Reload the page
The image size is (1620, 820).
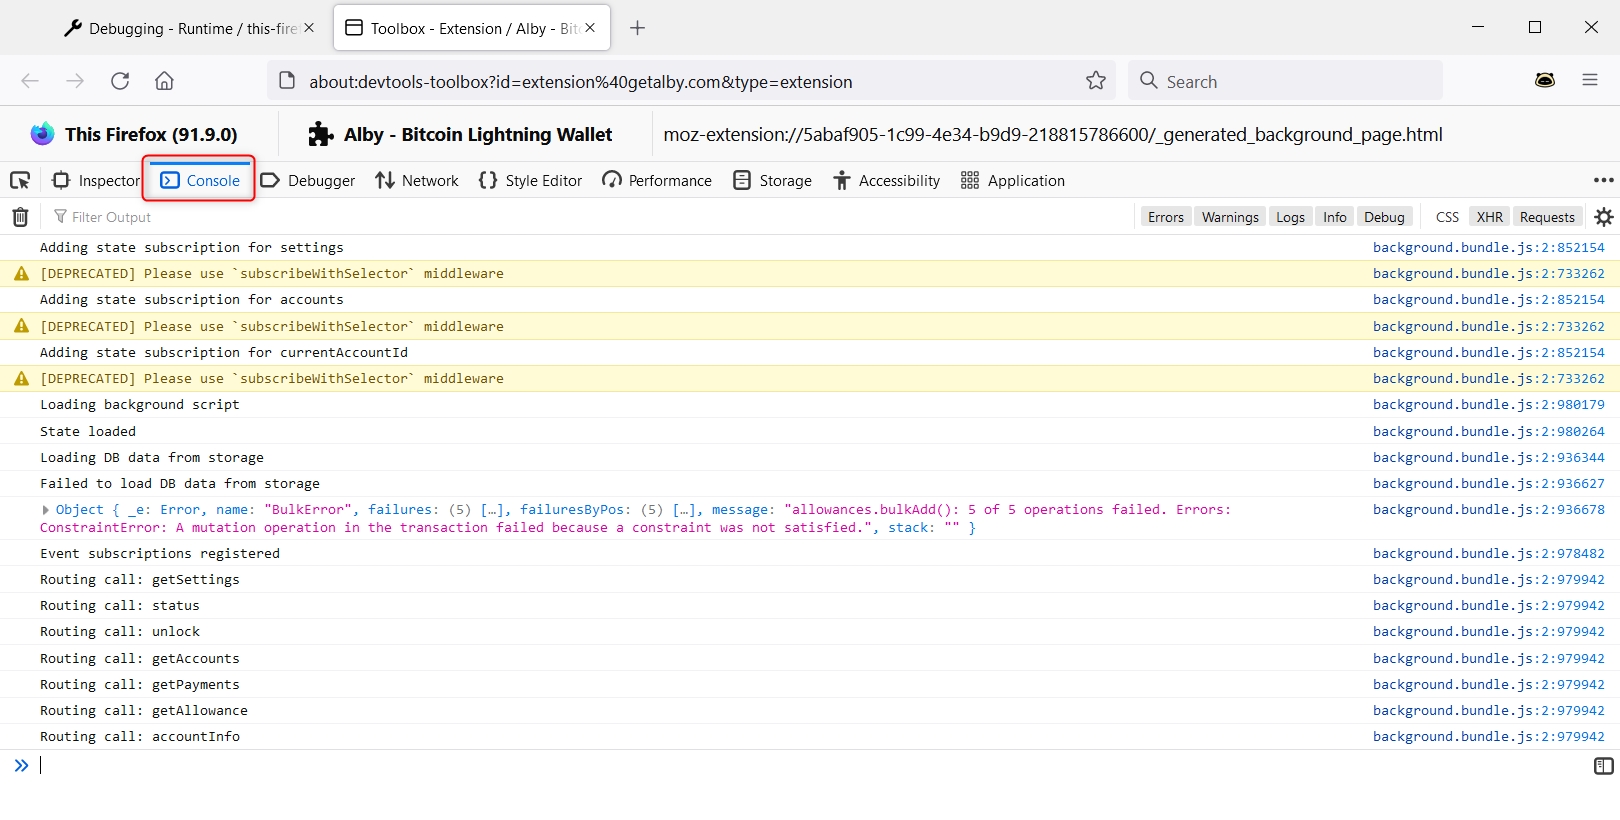pyautogui.click(x=120, y=81)
